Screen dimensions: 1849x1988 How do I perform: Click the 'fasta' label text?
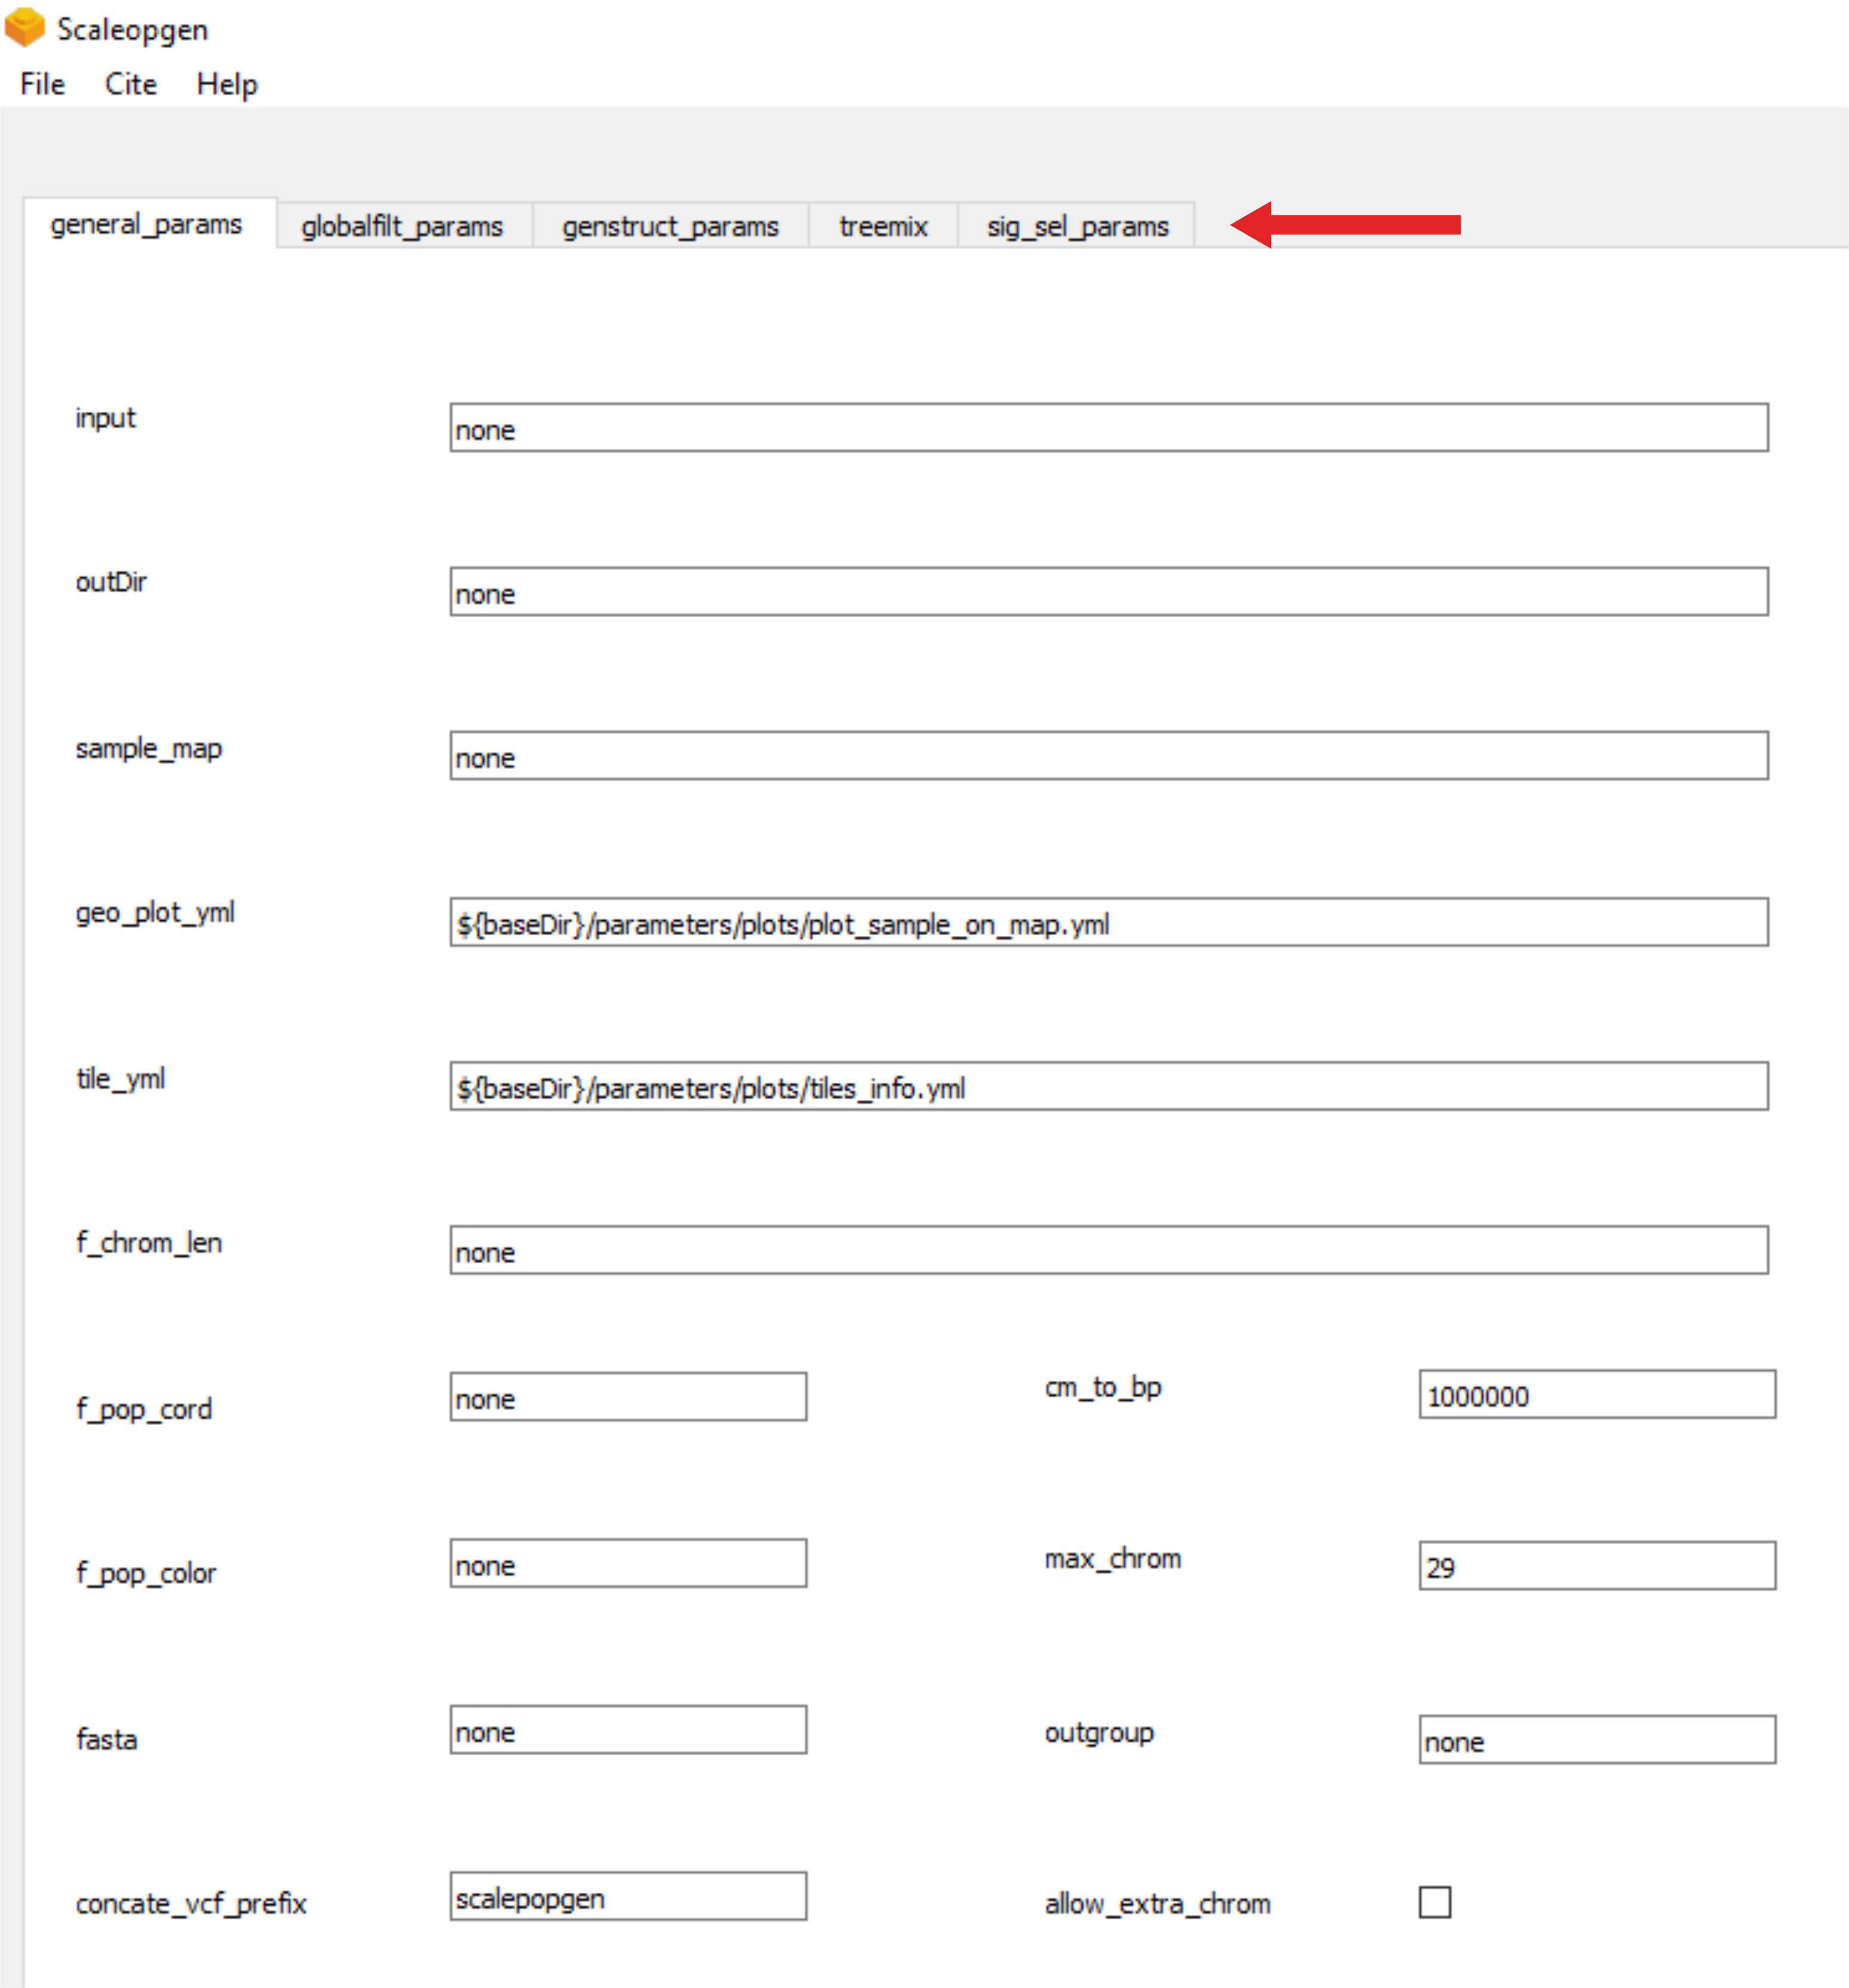[107, 1739]
